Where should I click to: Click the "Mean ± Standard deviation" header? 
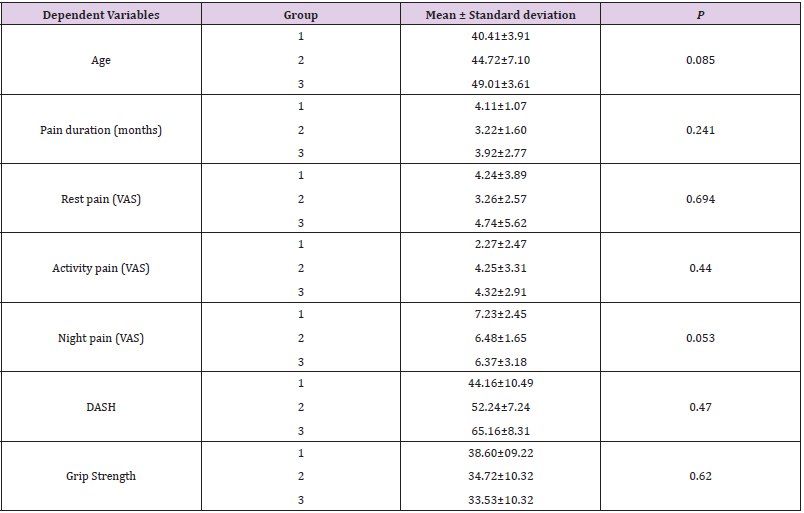click(x=498, y=16)
